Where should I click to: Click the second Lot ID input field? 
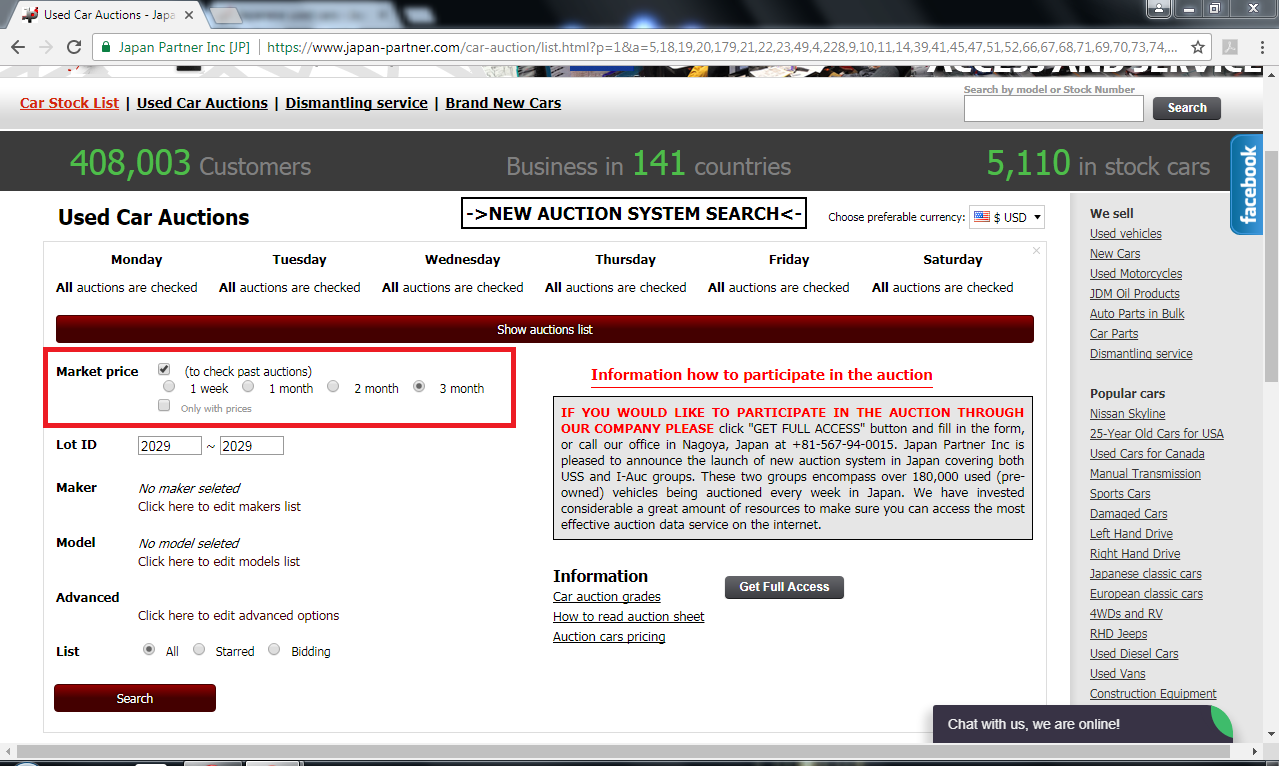click(252, 446)
